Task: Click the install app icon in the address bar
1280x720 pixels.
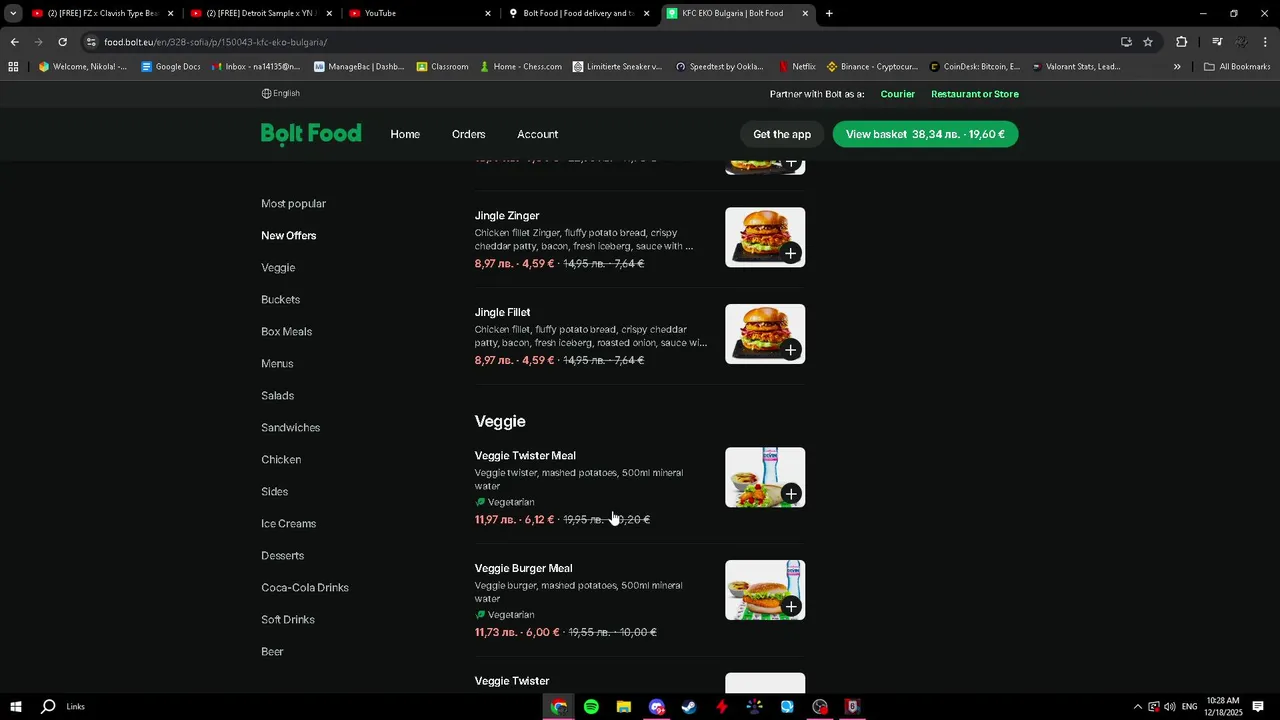Action: click(x=1126, y=42)
